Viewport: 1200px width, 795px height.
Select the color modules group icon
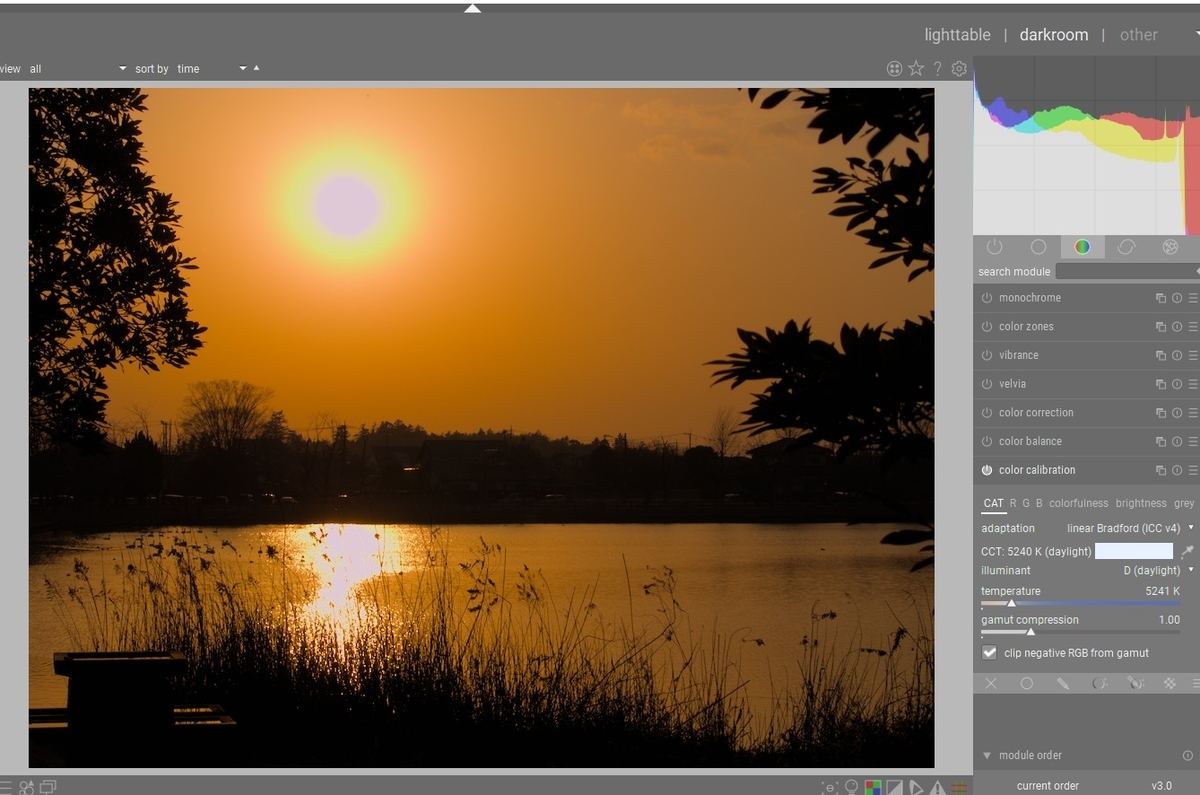coord(1082,247)
